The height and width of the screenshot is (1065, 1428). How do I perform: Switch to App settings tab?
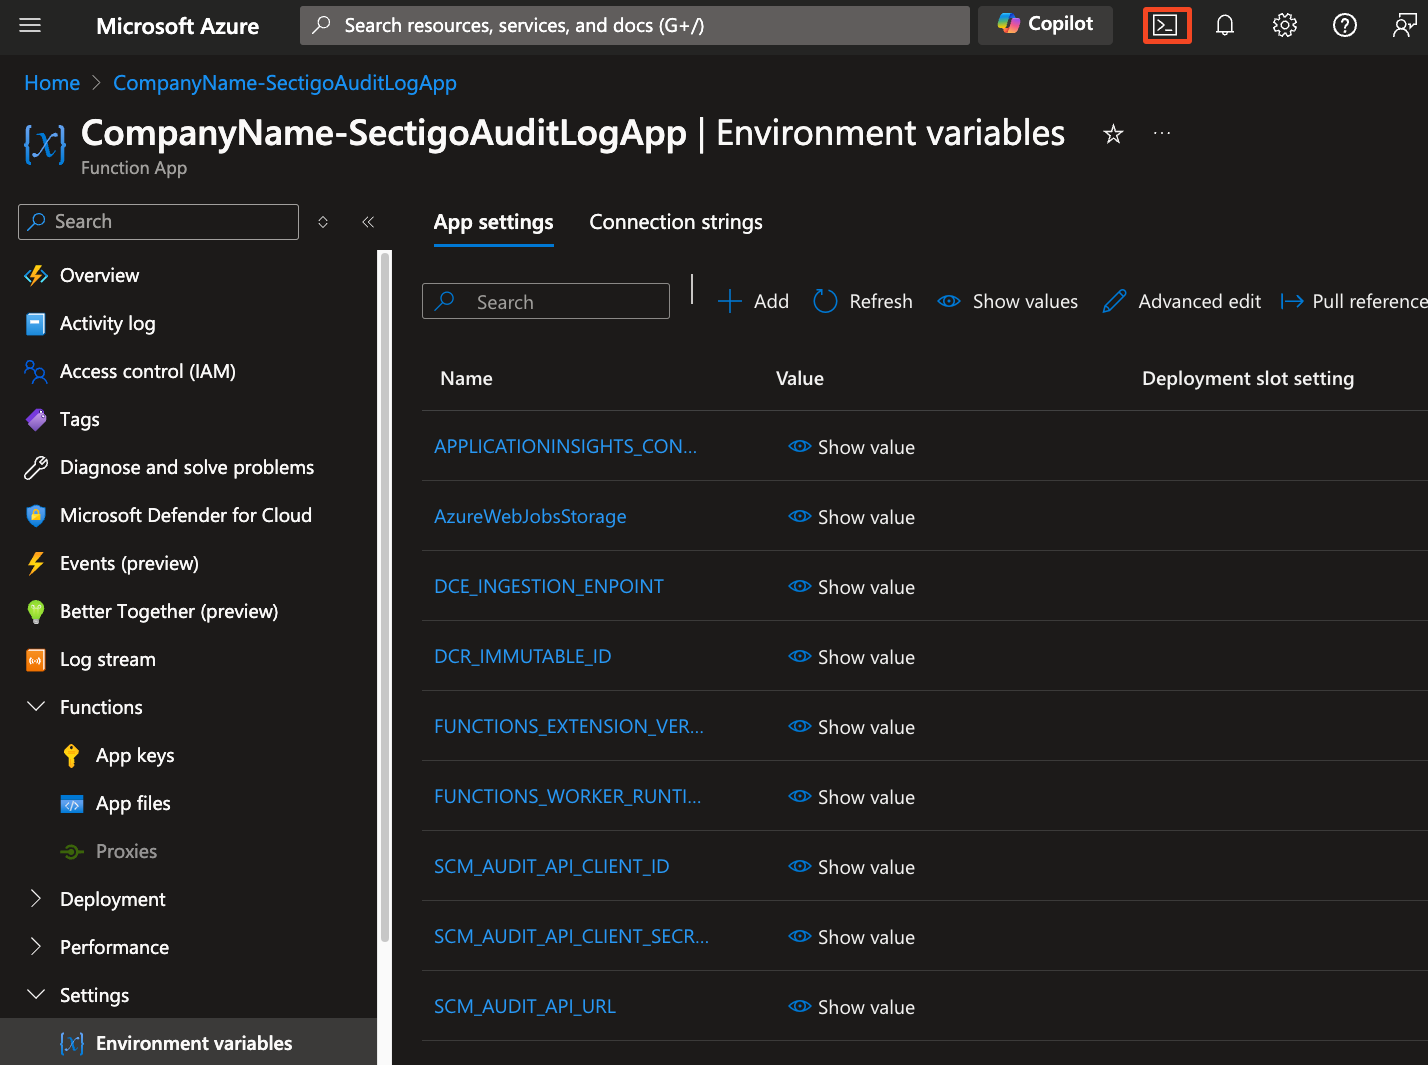pyautogui.click(x=494, y=222)
